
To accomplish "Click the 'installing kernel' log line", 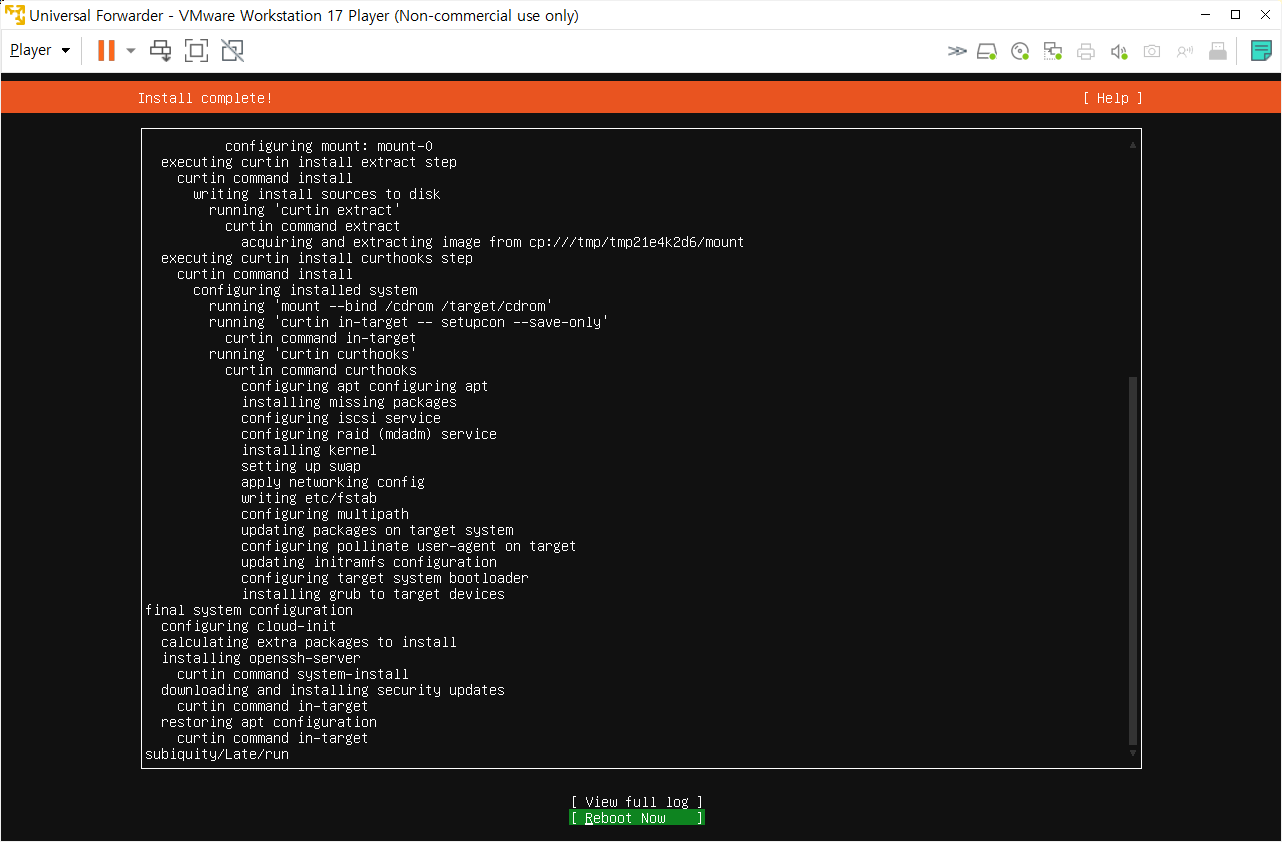I will 309,450.
